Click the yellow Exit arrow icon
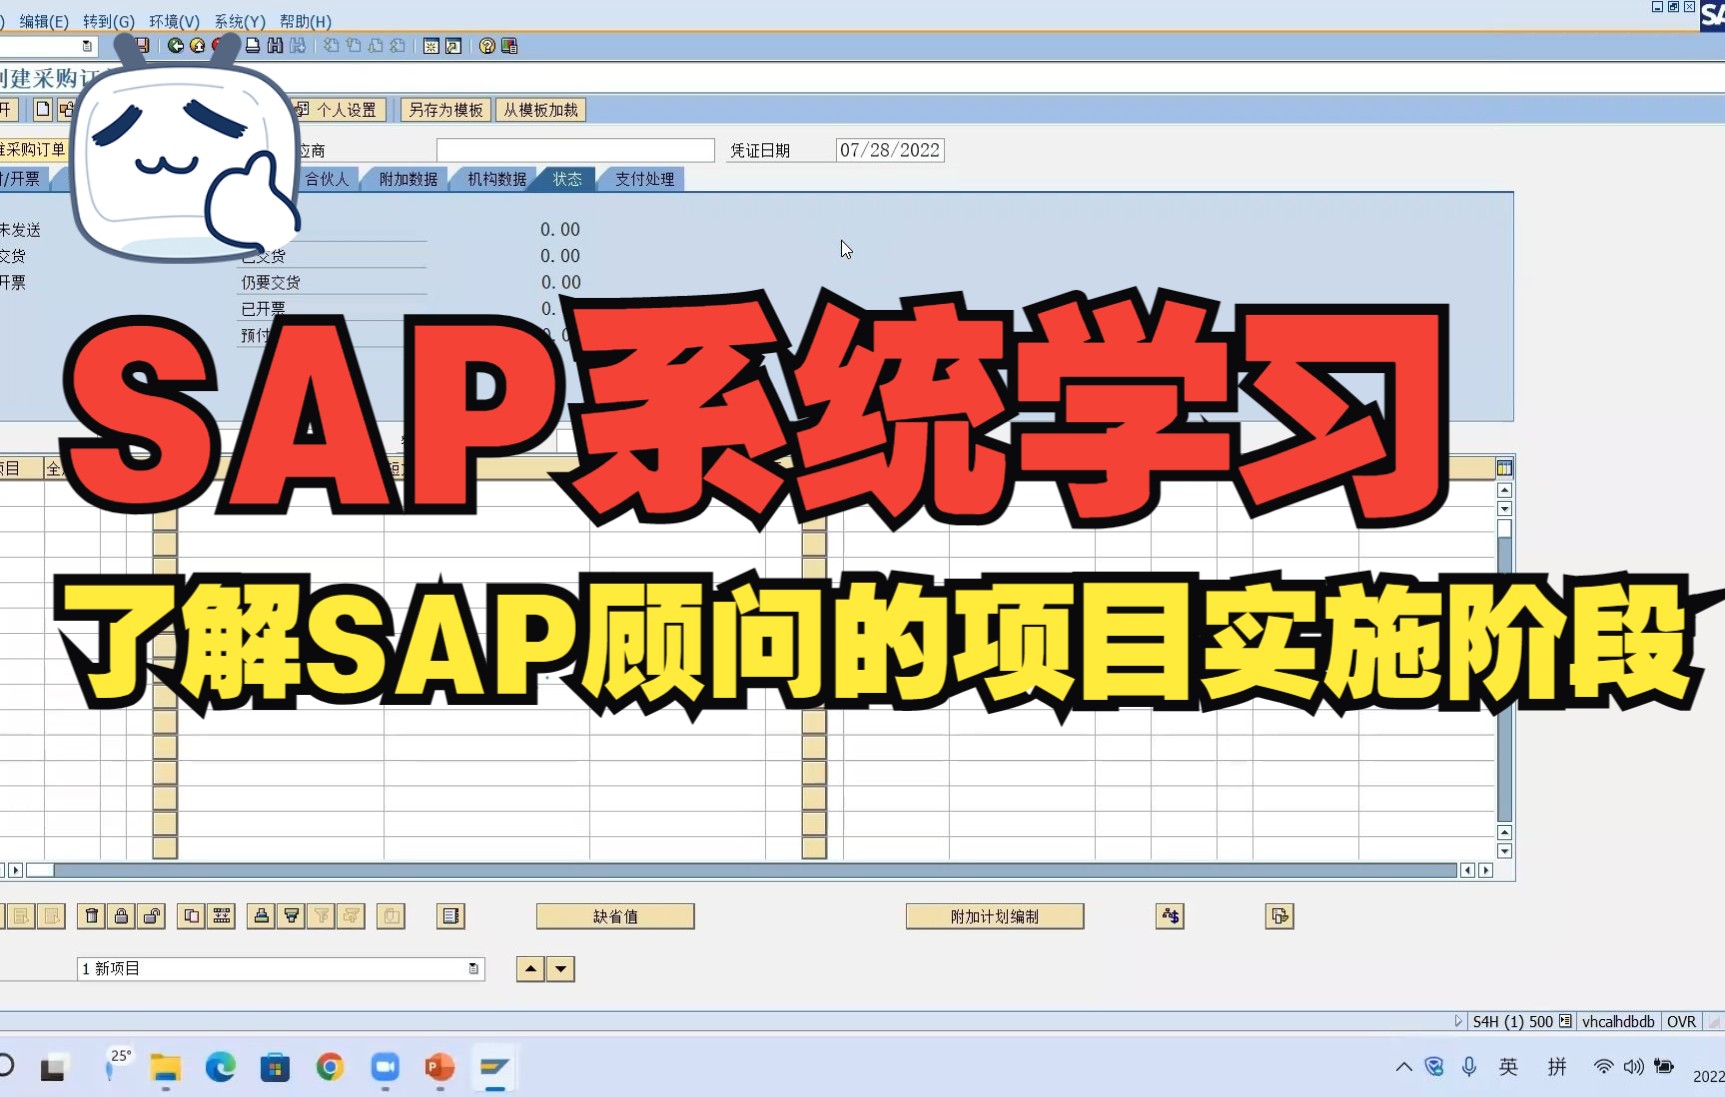The width and height of the screenshot is (1725, 1097). (197, 46)
